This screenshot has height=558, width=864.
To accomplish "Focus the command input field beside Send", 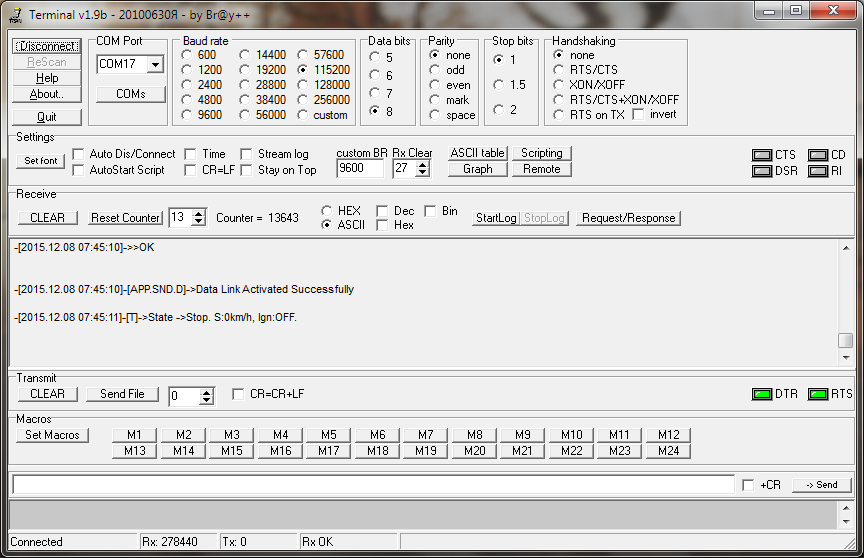I will [372, 485].
